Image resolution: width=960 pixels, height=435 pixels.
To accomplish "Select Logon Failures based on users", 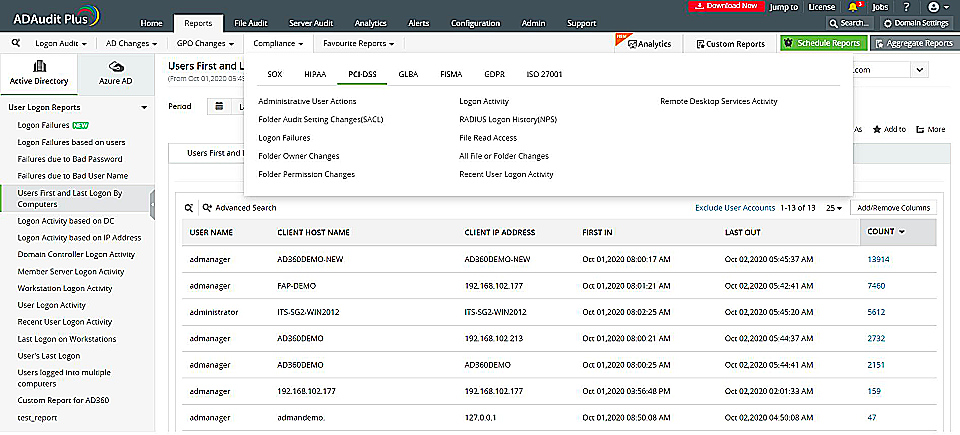I will coord(72,142).
